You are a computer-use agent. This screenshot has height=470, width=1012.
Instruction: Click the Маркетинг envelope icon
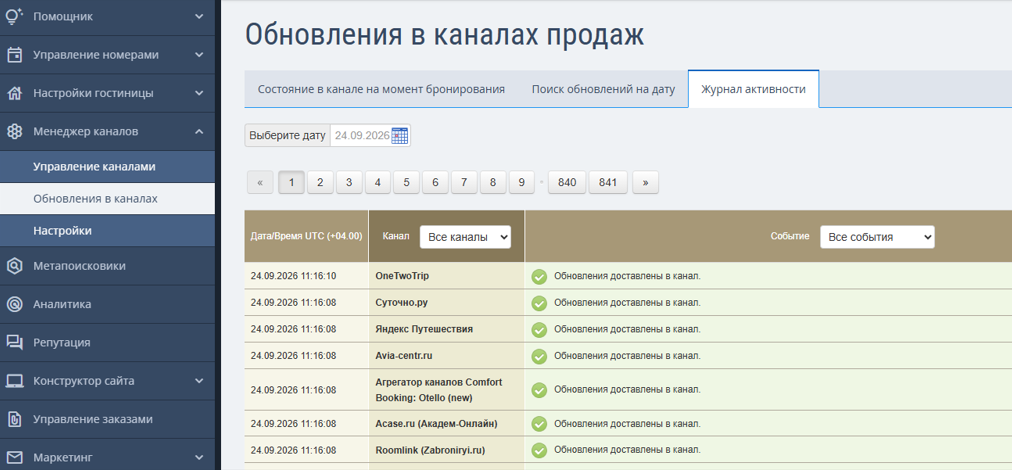pyautogui.click(x=14, y=457)
